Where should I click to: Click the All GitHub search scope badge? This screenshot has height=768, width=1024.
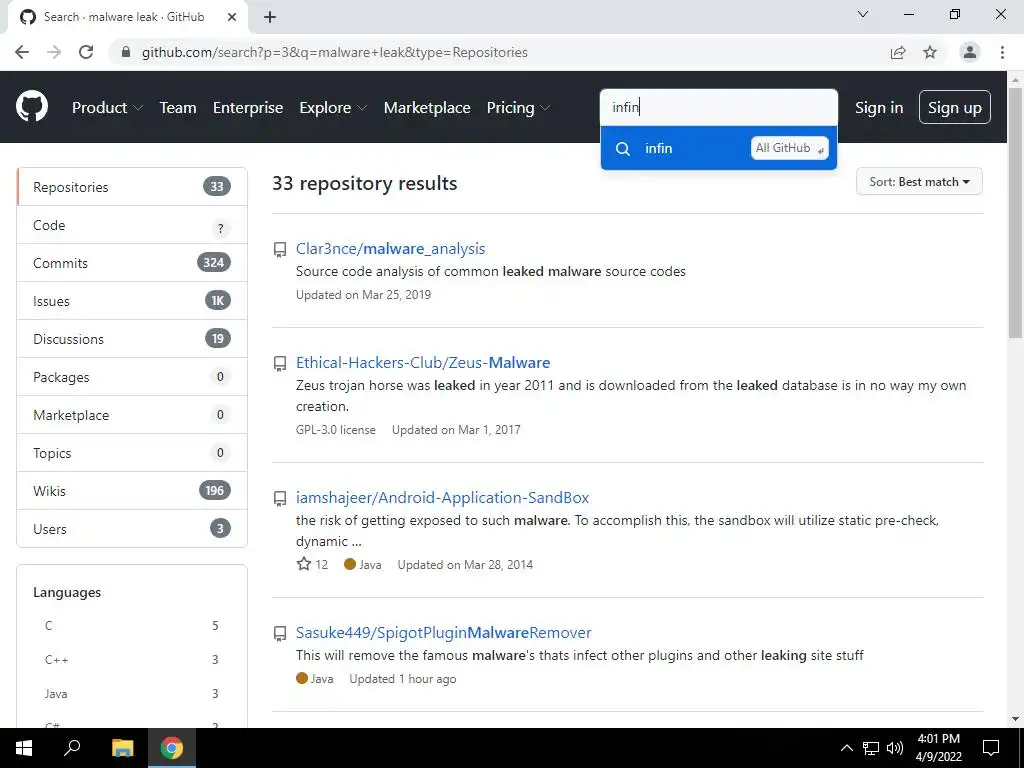pyautogui.click(x=790, y=148)
